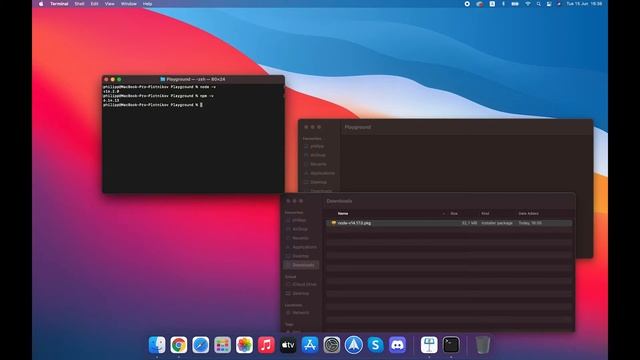Open Keynote from the Dock
The height and width of the screenshot is (360, 640).
pyautogui.click(x=429, y=345)
